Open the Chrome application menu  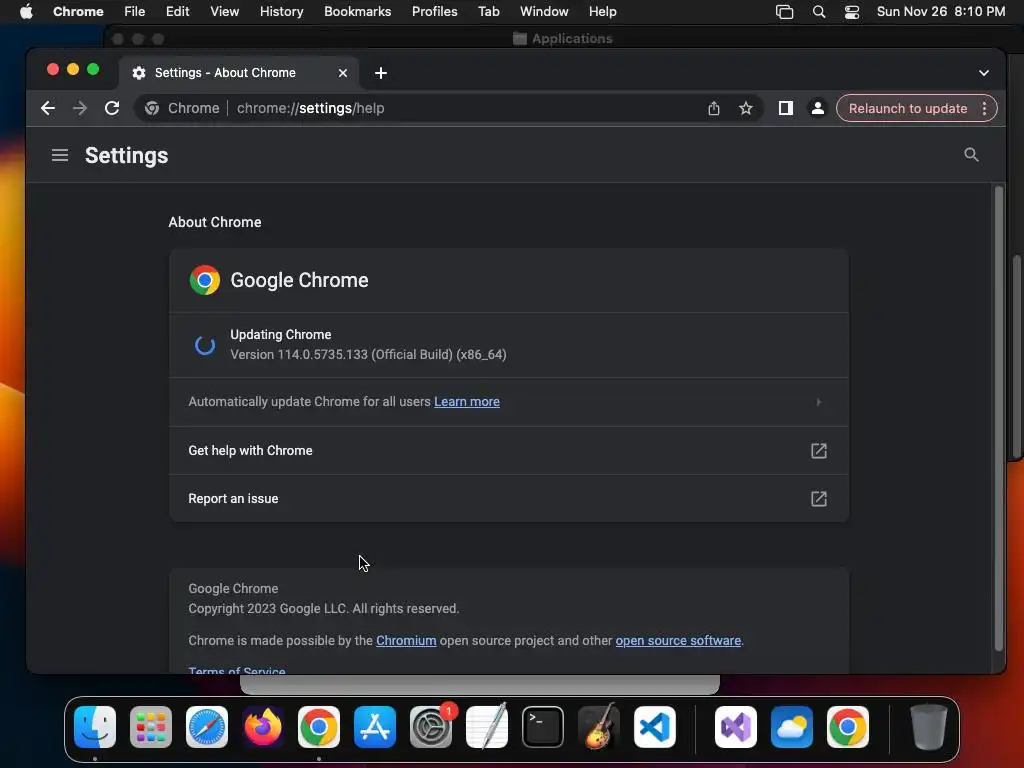[x=78, y=12]
